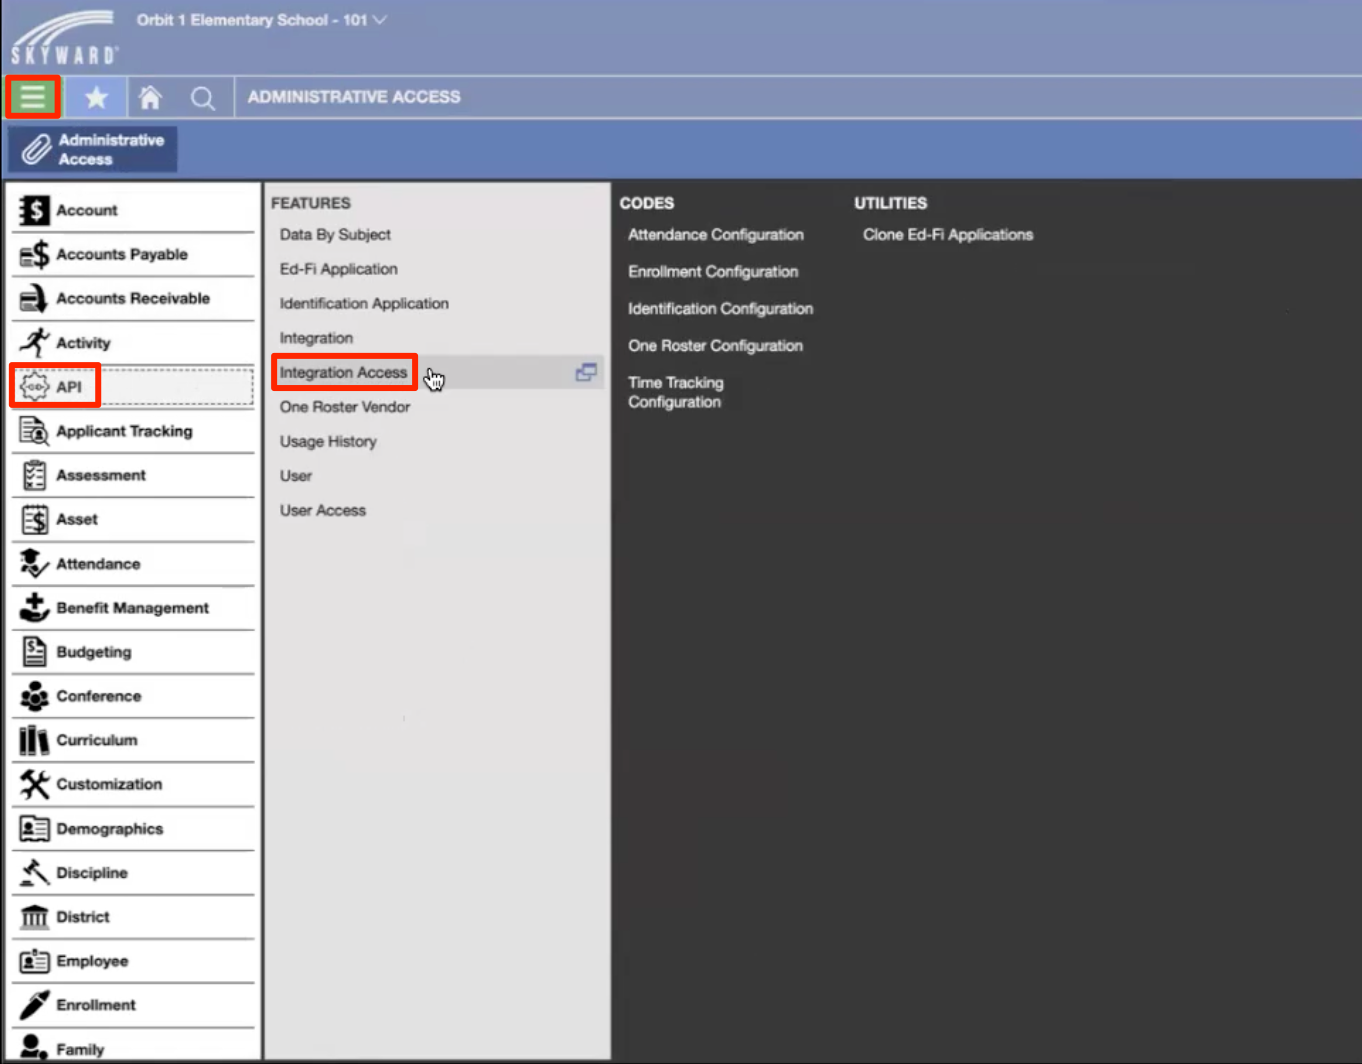
Task: Select the Integration Access feature
Action: (344, 371)
